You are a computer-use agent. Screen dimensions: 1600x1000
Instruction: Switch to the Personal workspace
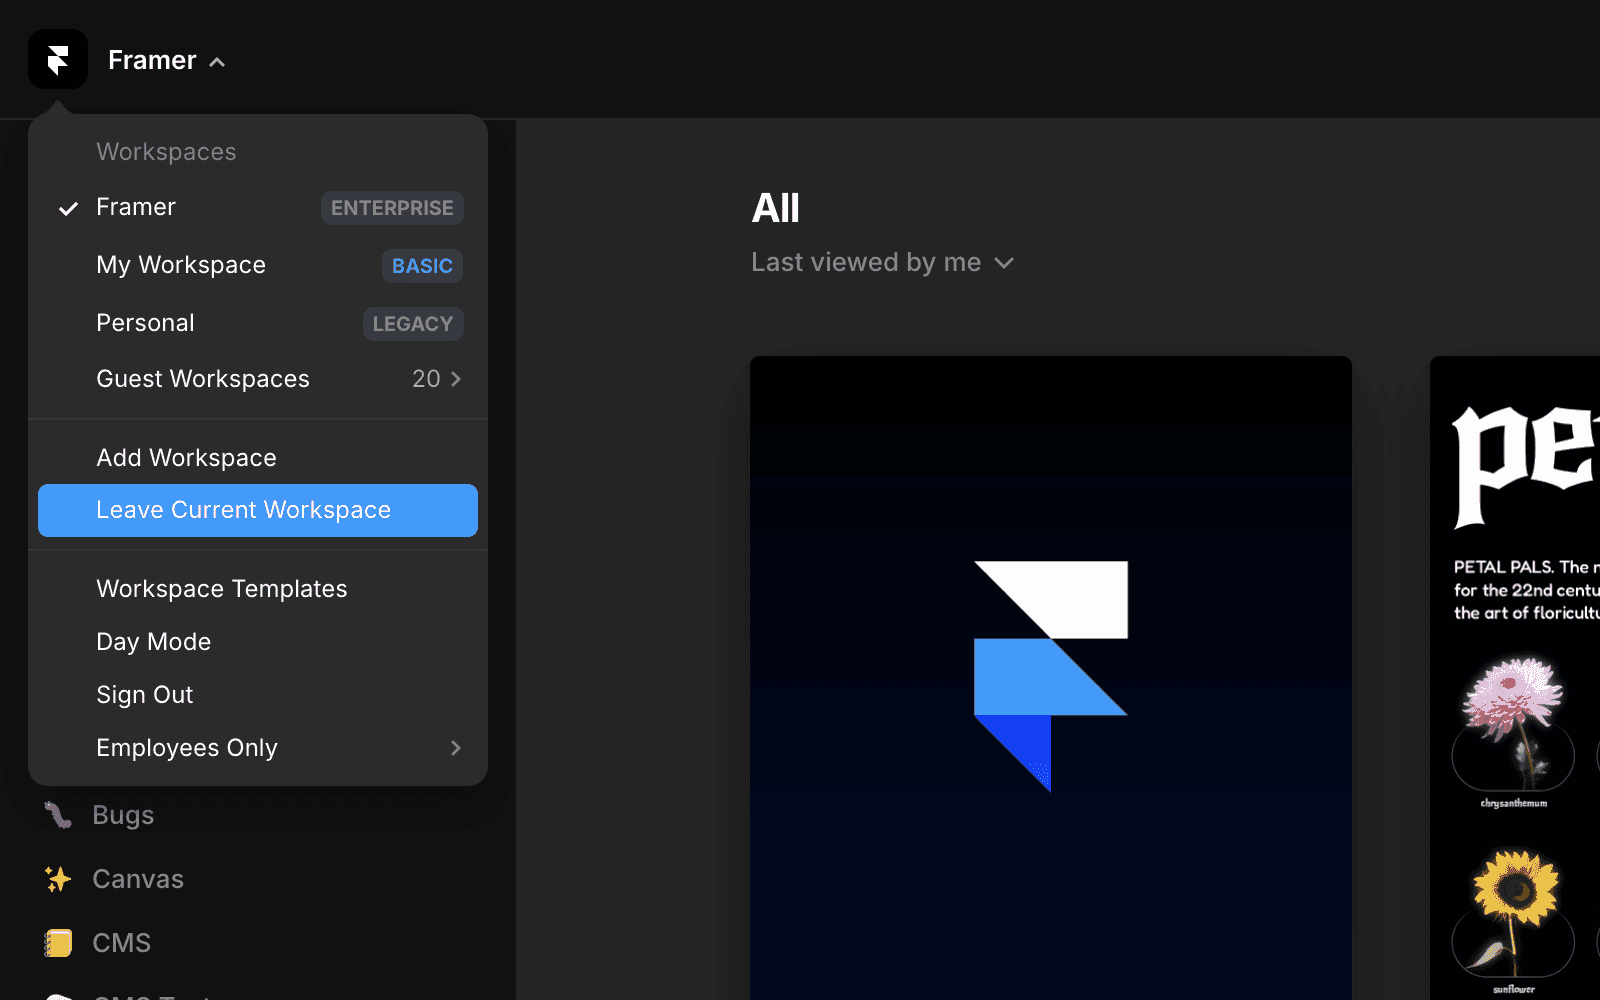pos(145,322)
